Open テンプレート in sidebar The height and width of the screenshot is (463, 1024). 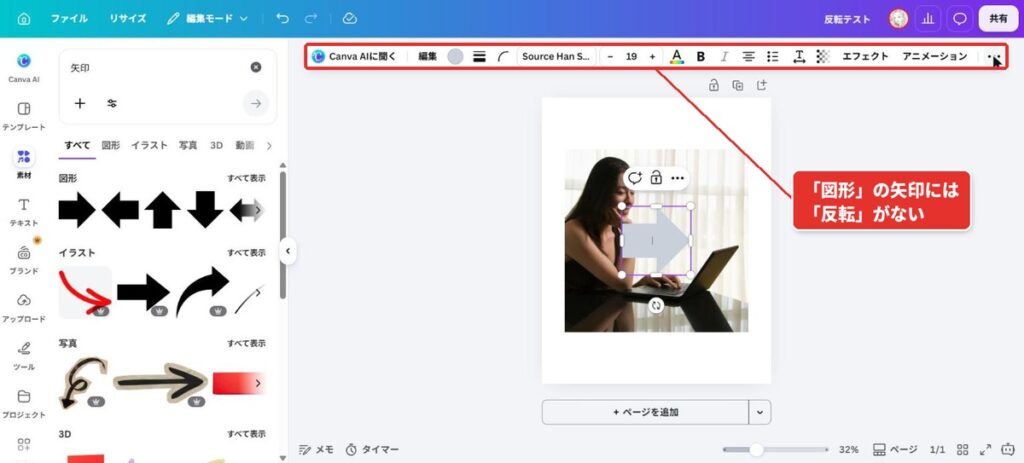(24, 116)
